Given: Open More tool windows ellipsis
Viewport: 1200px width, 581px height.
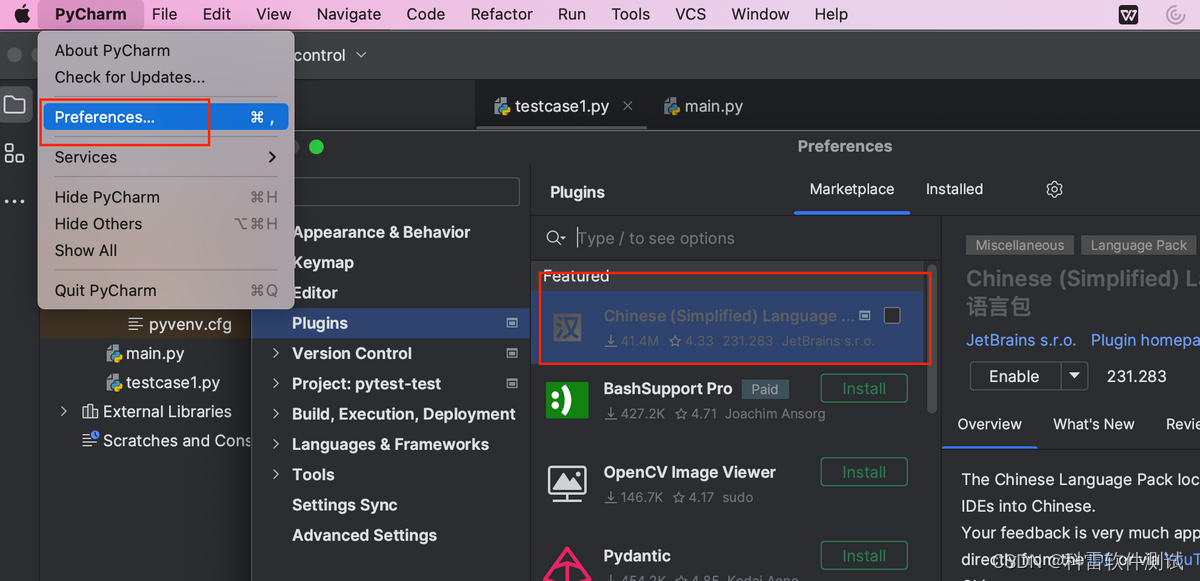Looking at the screenshot, I should pos(14,201).
